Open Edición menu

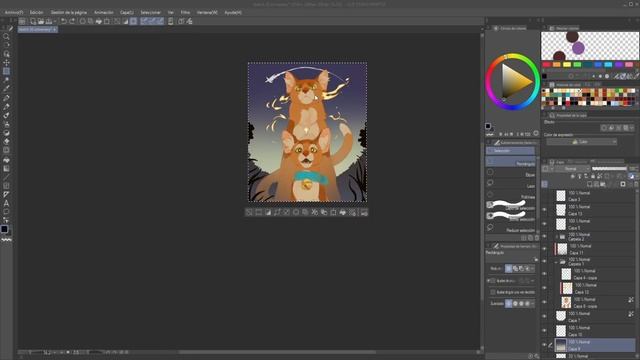[x=36, y=13]
